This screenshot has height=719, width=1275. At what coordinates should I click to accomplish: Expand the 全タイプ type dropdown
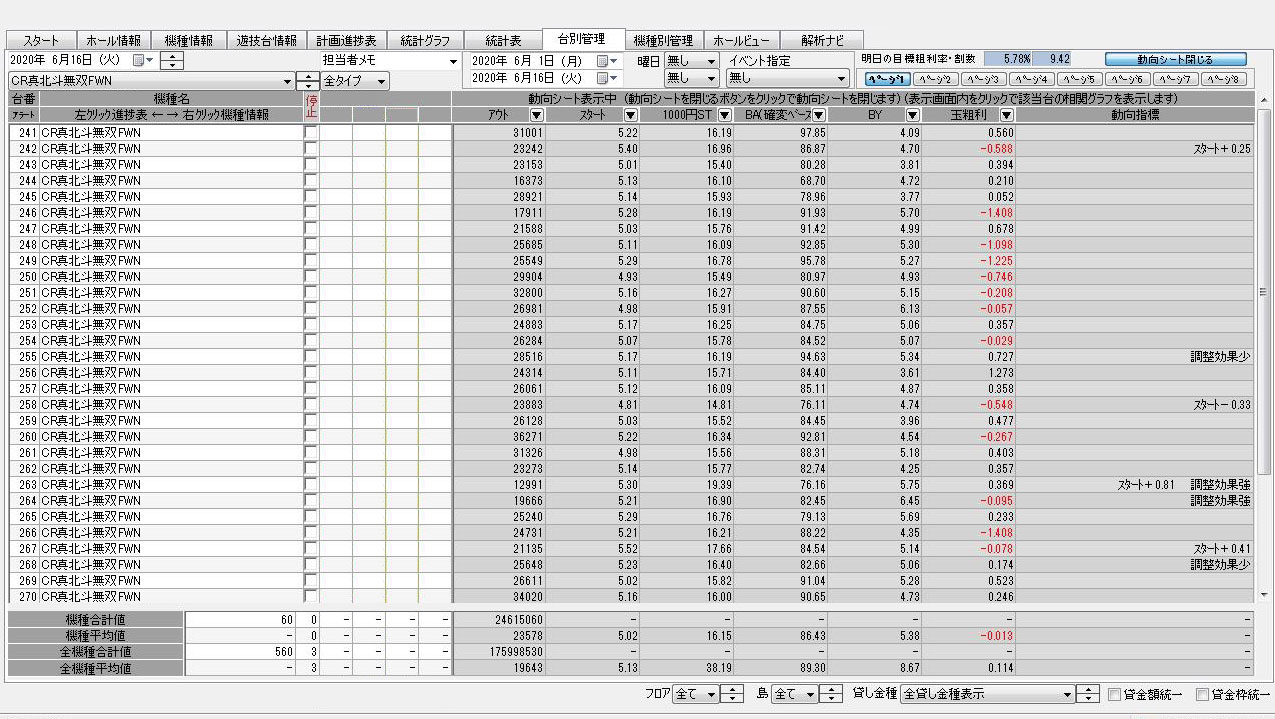382,81
